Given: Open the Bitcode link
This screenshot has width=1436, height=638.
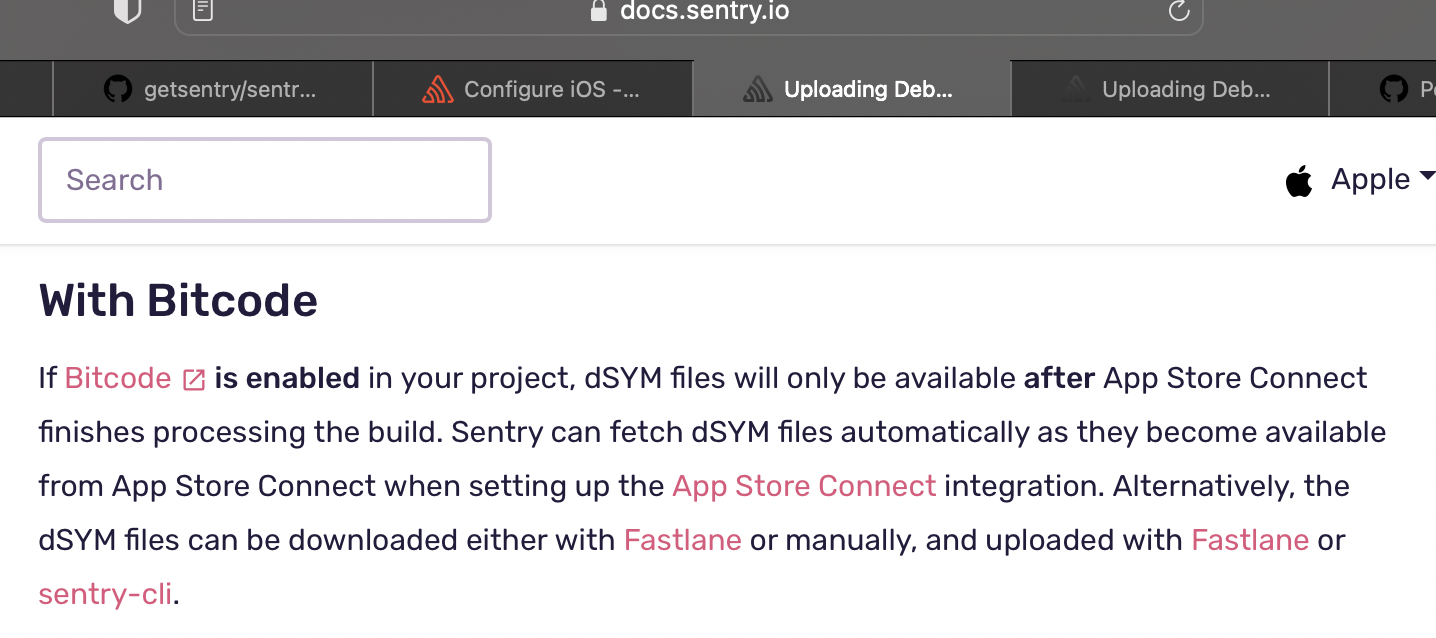Looking at the screenshot, I should [x=116, y=378].
